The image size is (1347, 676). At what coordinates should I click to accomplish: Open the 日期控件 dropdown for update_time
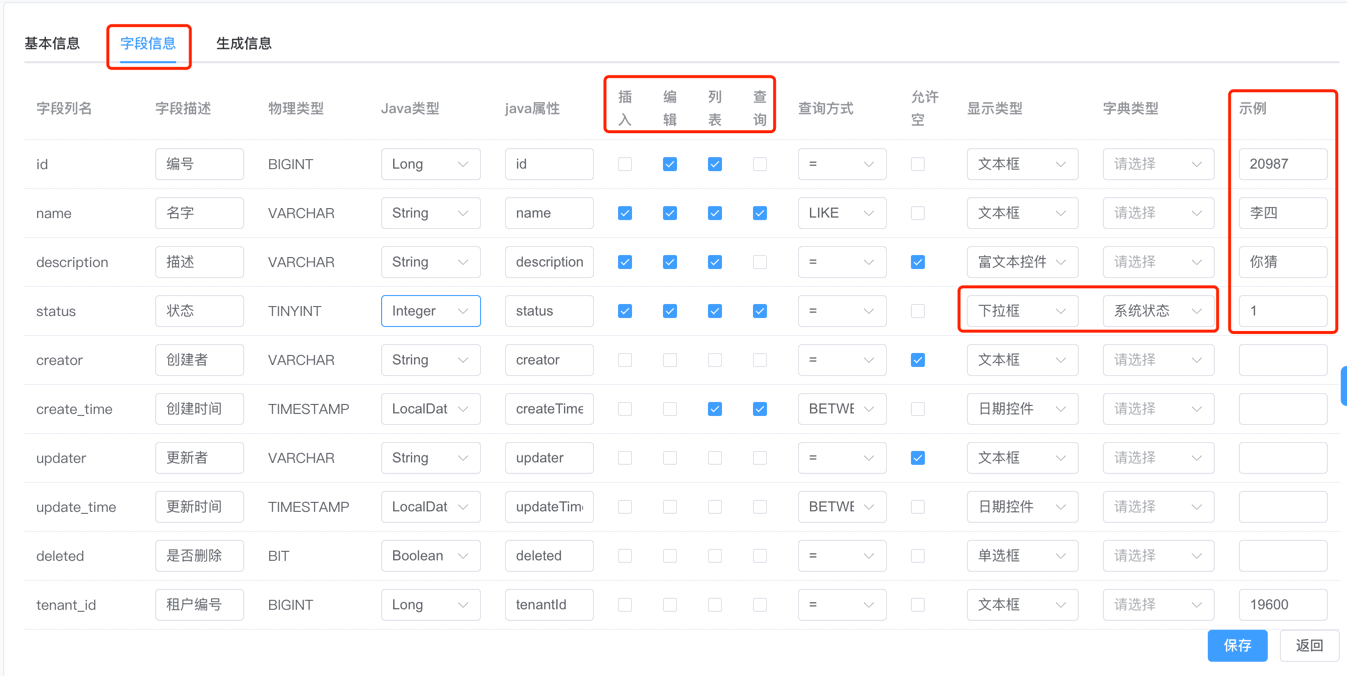click(x=1021, y=506)
